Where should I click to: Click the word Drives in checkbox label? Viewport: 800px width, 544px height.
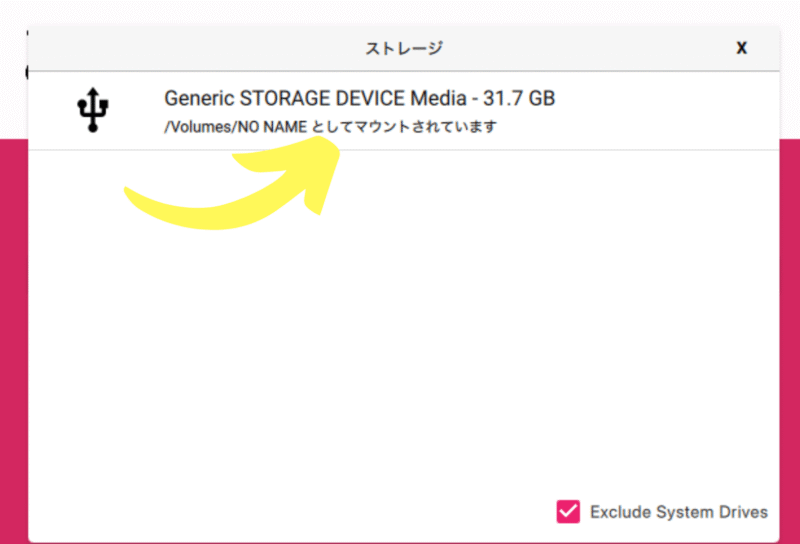[743, 512]
